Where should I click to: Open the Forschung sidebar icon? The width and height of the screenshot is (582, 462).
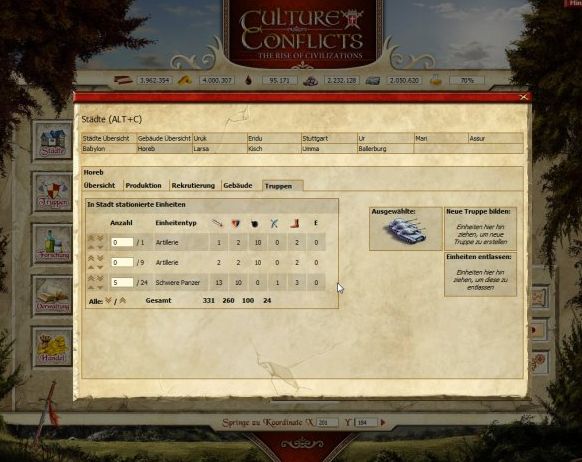(x=52, y=244)
